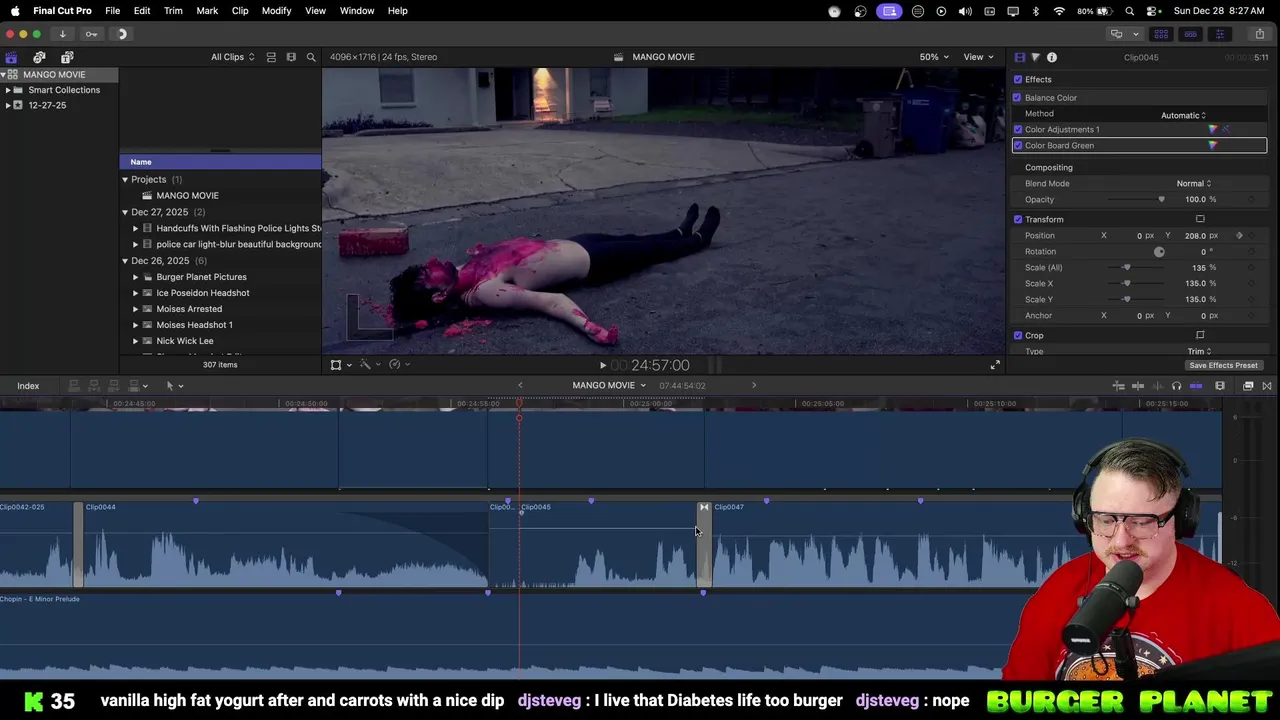The width and height of the screenshot is (1280, 720).
Task: Toggle on-screen Transform controls icon
Action: click(x=1200, y=219)
